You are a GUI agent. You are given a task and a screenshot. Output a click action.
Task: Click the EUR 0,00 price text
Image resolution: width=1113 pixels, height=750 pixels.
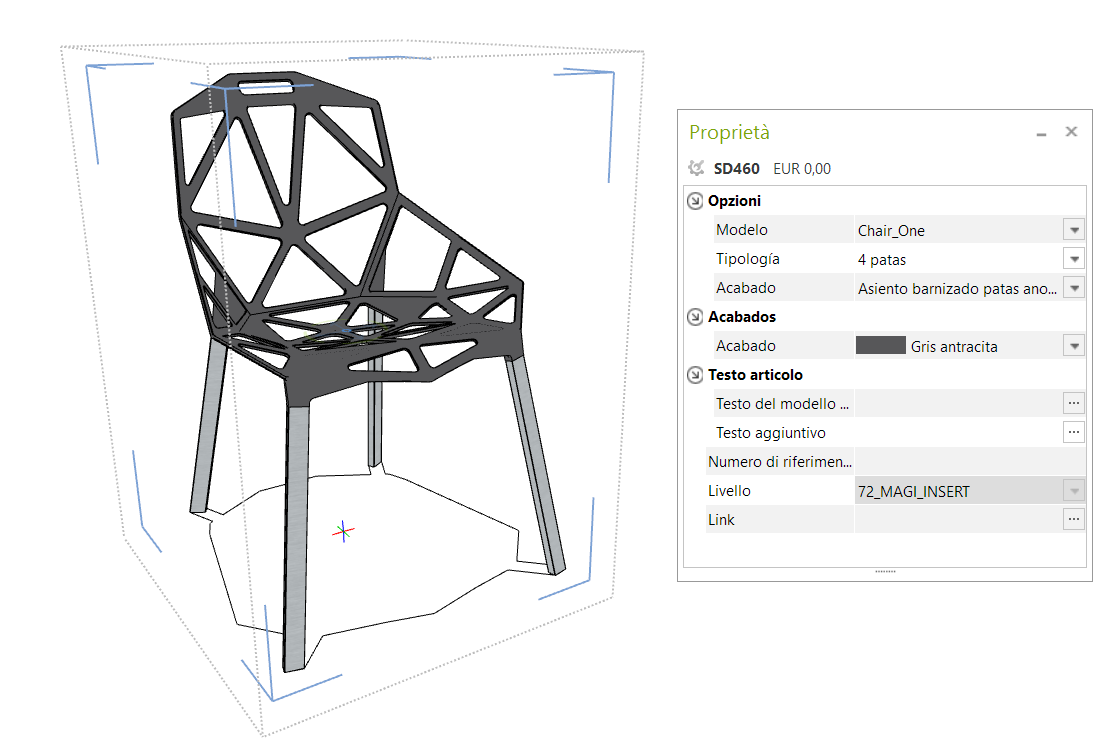click(x=801, y=169)
